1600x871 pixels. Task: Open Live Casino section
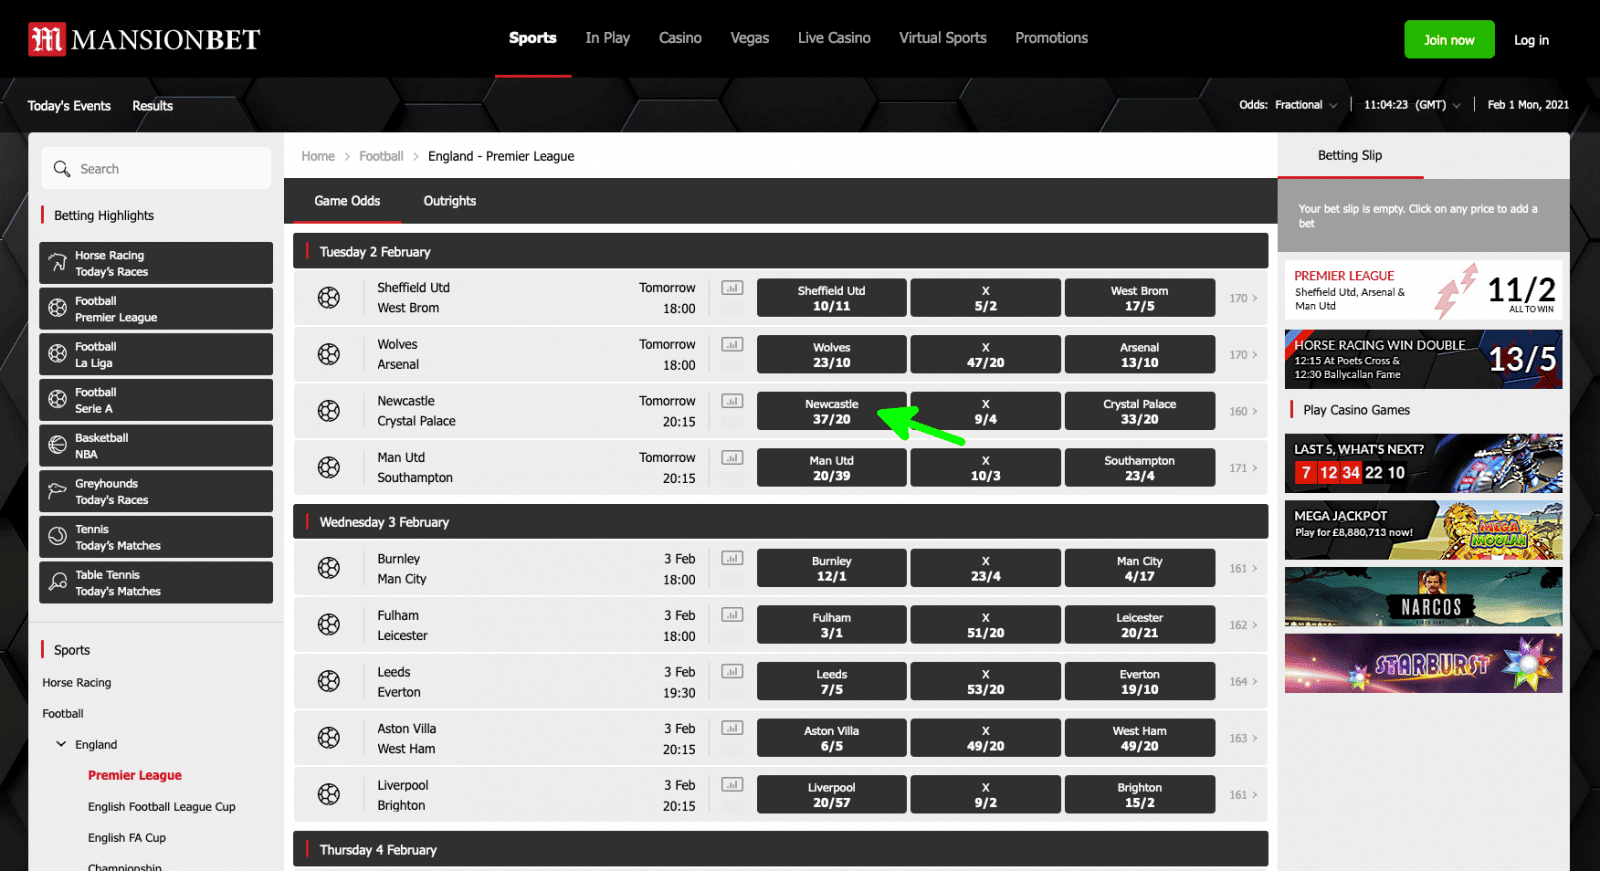tap(834, 38)
